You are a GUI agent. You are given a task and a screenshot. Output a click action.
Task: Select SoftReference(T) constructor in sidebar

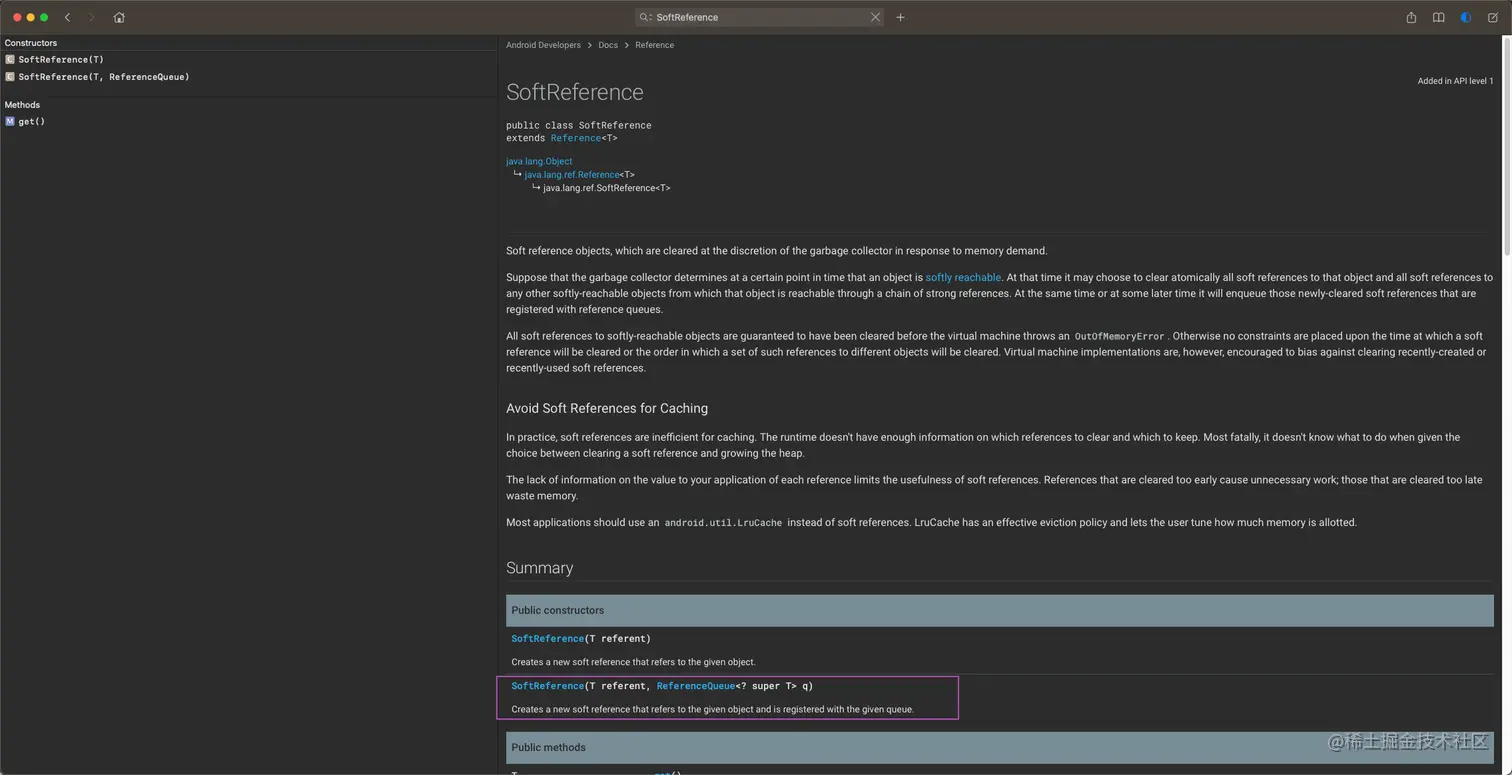61,60
